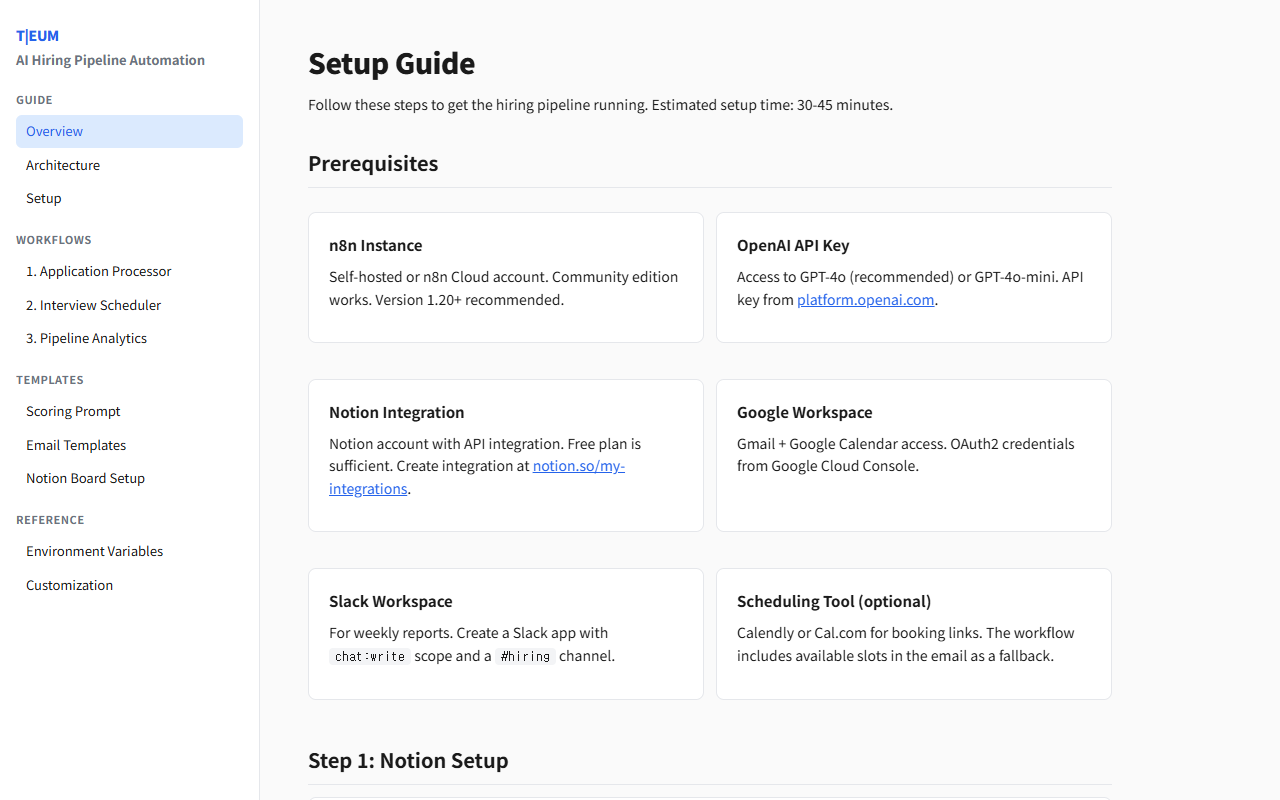The width and height of the screenshot is (1280, 800).
Task: Open the Notion Board Setup template
Action: click(x=85, y=478)
